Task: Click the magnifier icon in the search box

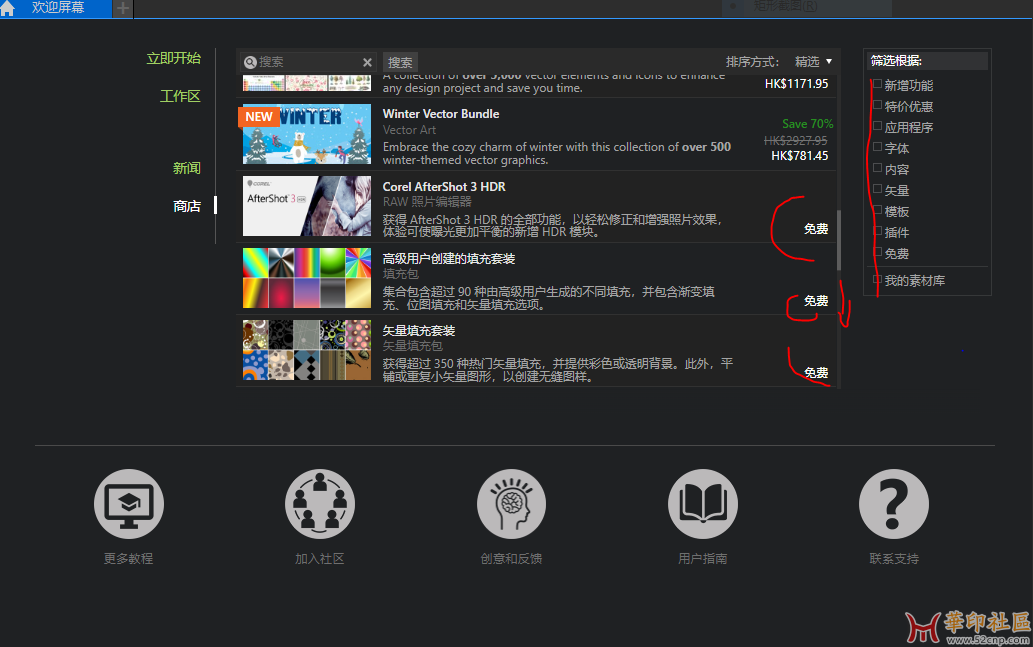Action: pyautogui.click(x=250, y=62)
